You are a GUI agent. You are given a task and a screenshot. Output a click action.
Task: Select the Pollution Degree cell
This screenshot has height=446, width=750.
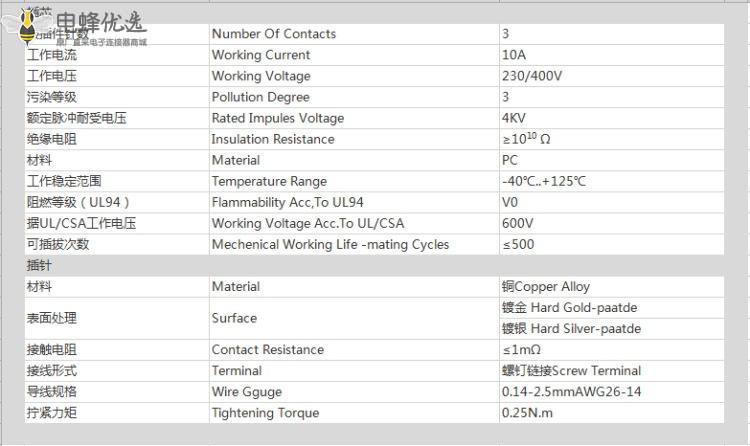coord(259,97)
